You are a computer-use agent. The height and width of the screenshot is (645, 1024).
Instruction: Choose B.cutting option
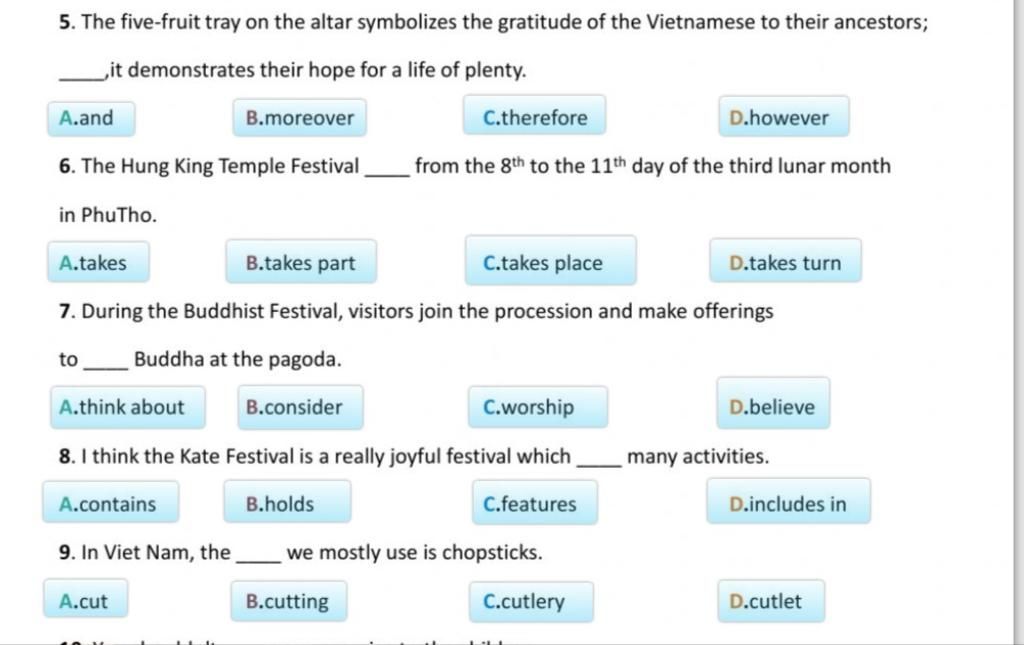tap(289, 601)
